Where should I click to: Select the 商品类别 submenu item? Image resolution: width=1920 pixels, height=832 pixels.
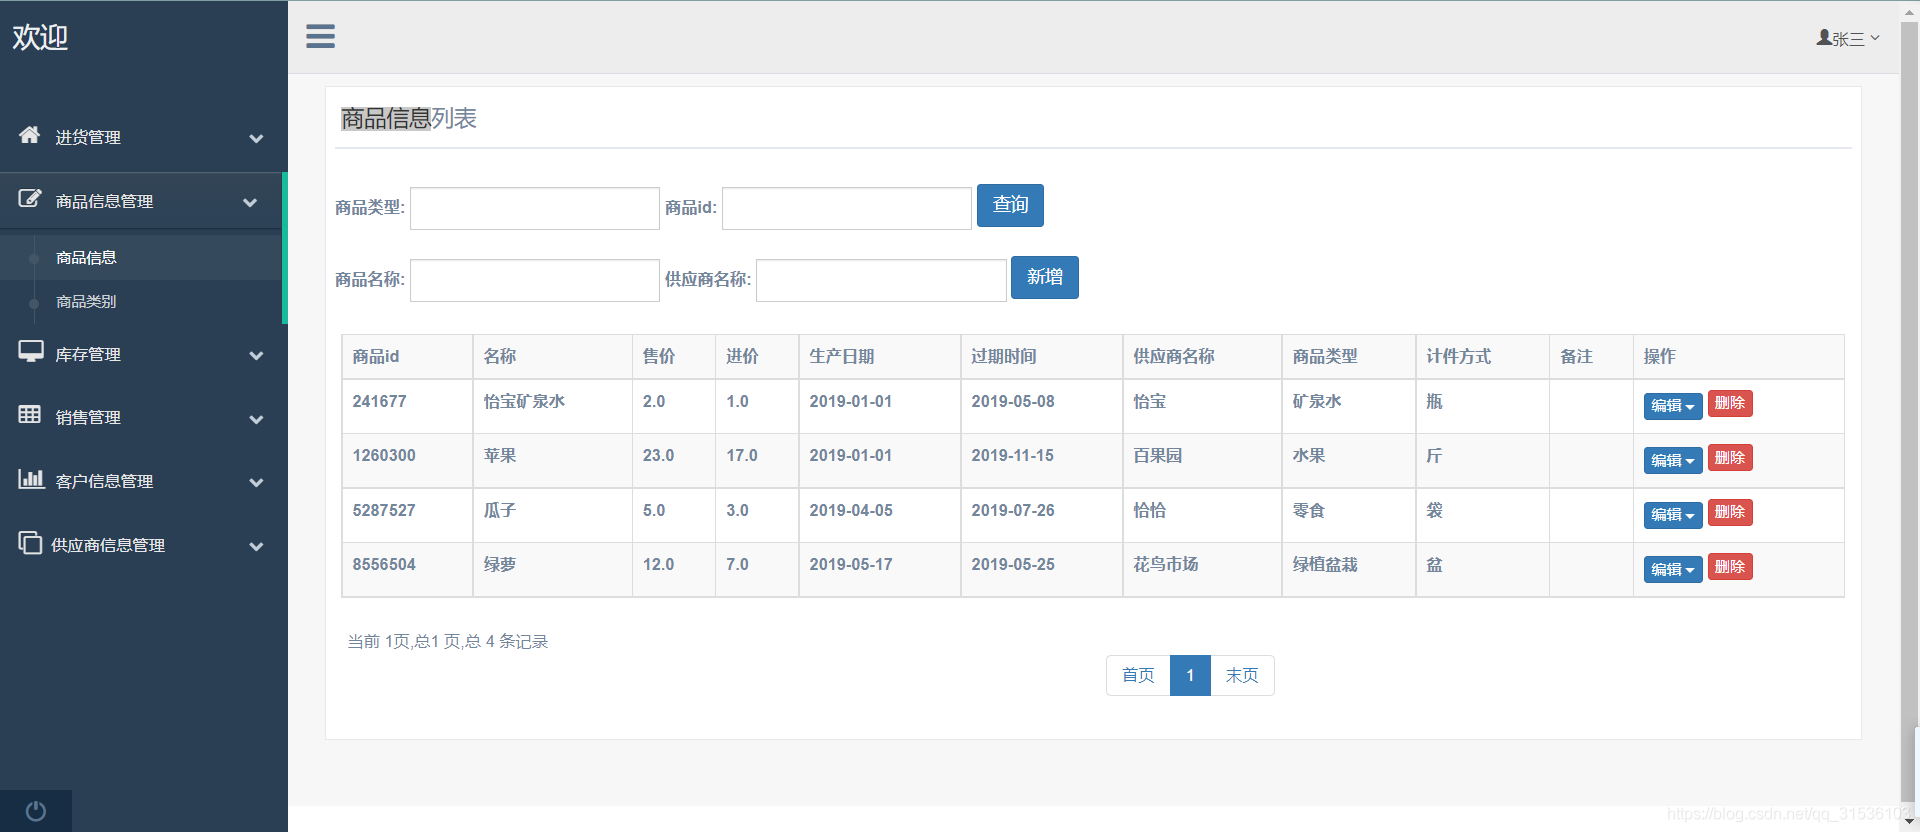pyautogui.click(x=86, y=301)
